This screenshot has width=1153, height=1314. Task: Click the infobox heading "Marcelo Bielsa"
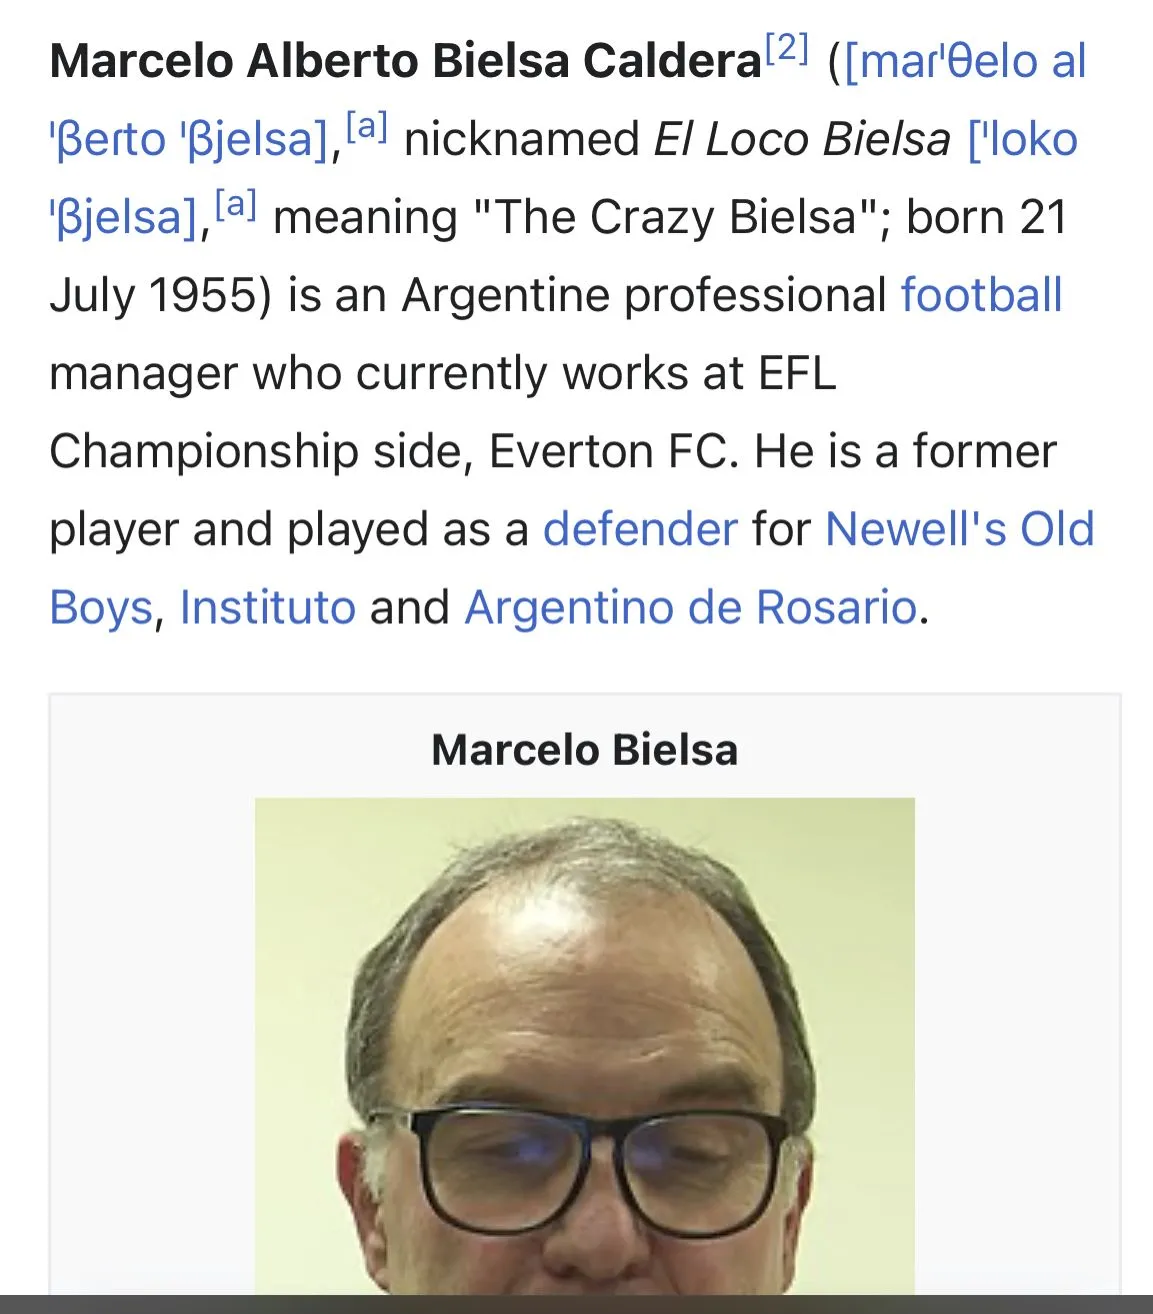584,750
